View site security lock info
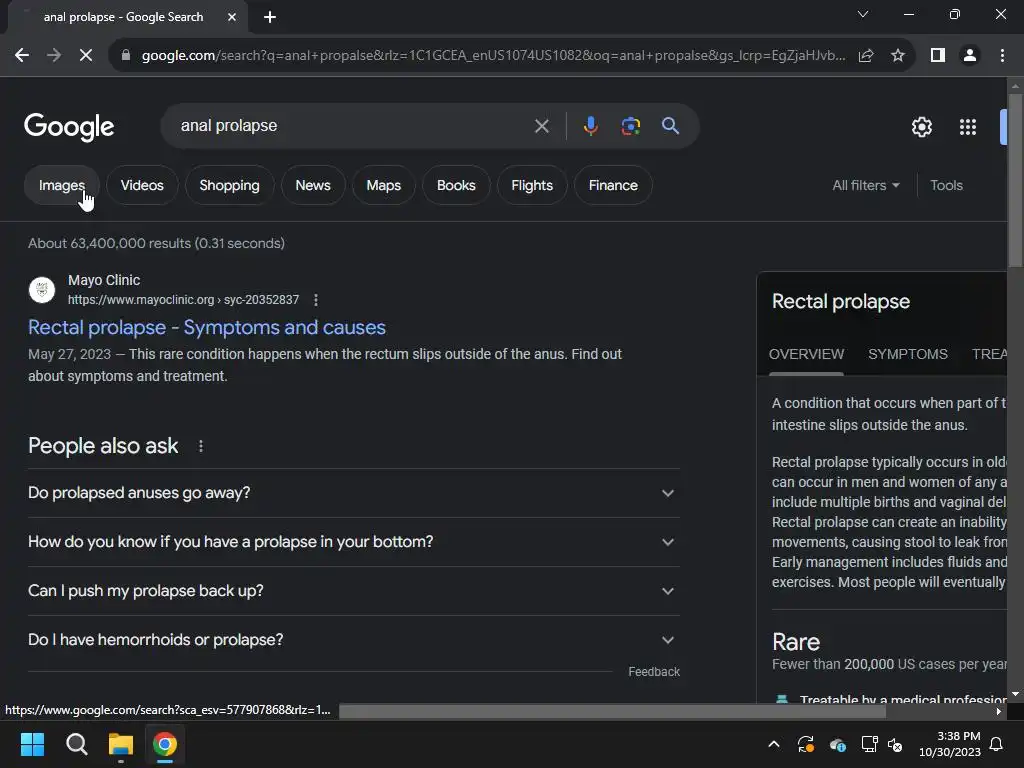Image resolution: width=1024 pixels, height=768 pixels. point(126,56)
